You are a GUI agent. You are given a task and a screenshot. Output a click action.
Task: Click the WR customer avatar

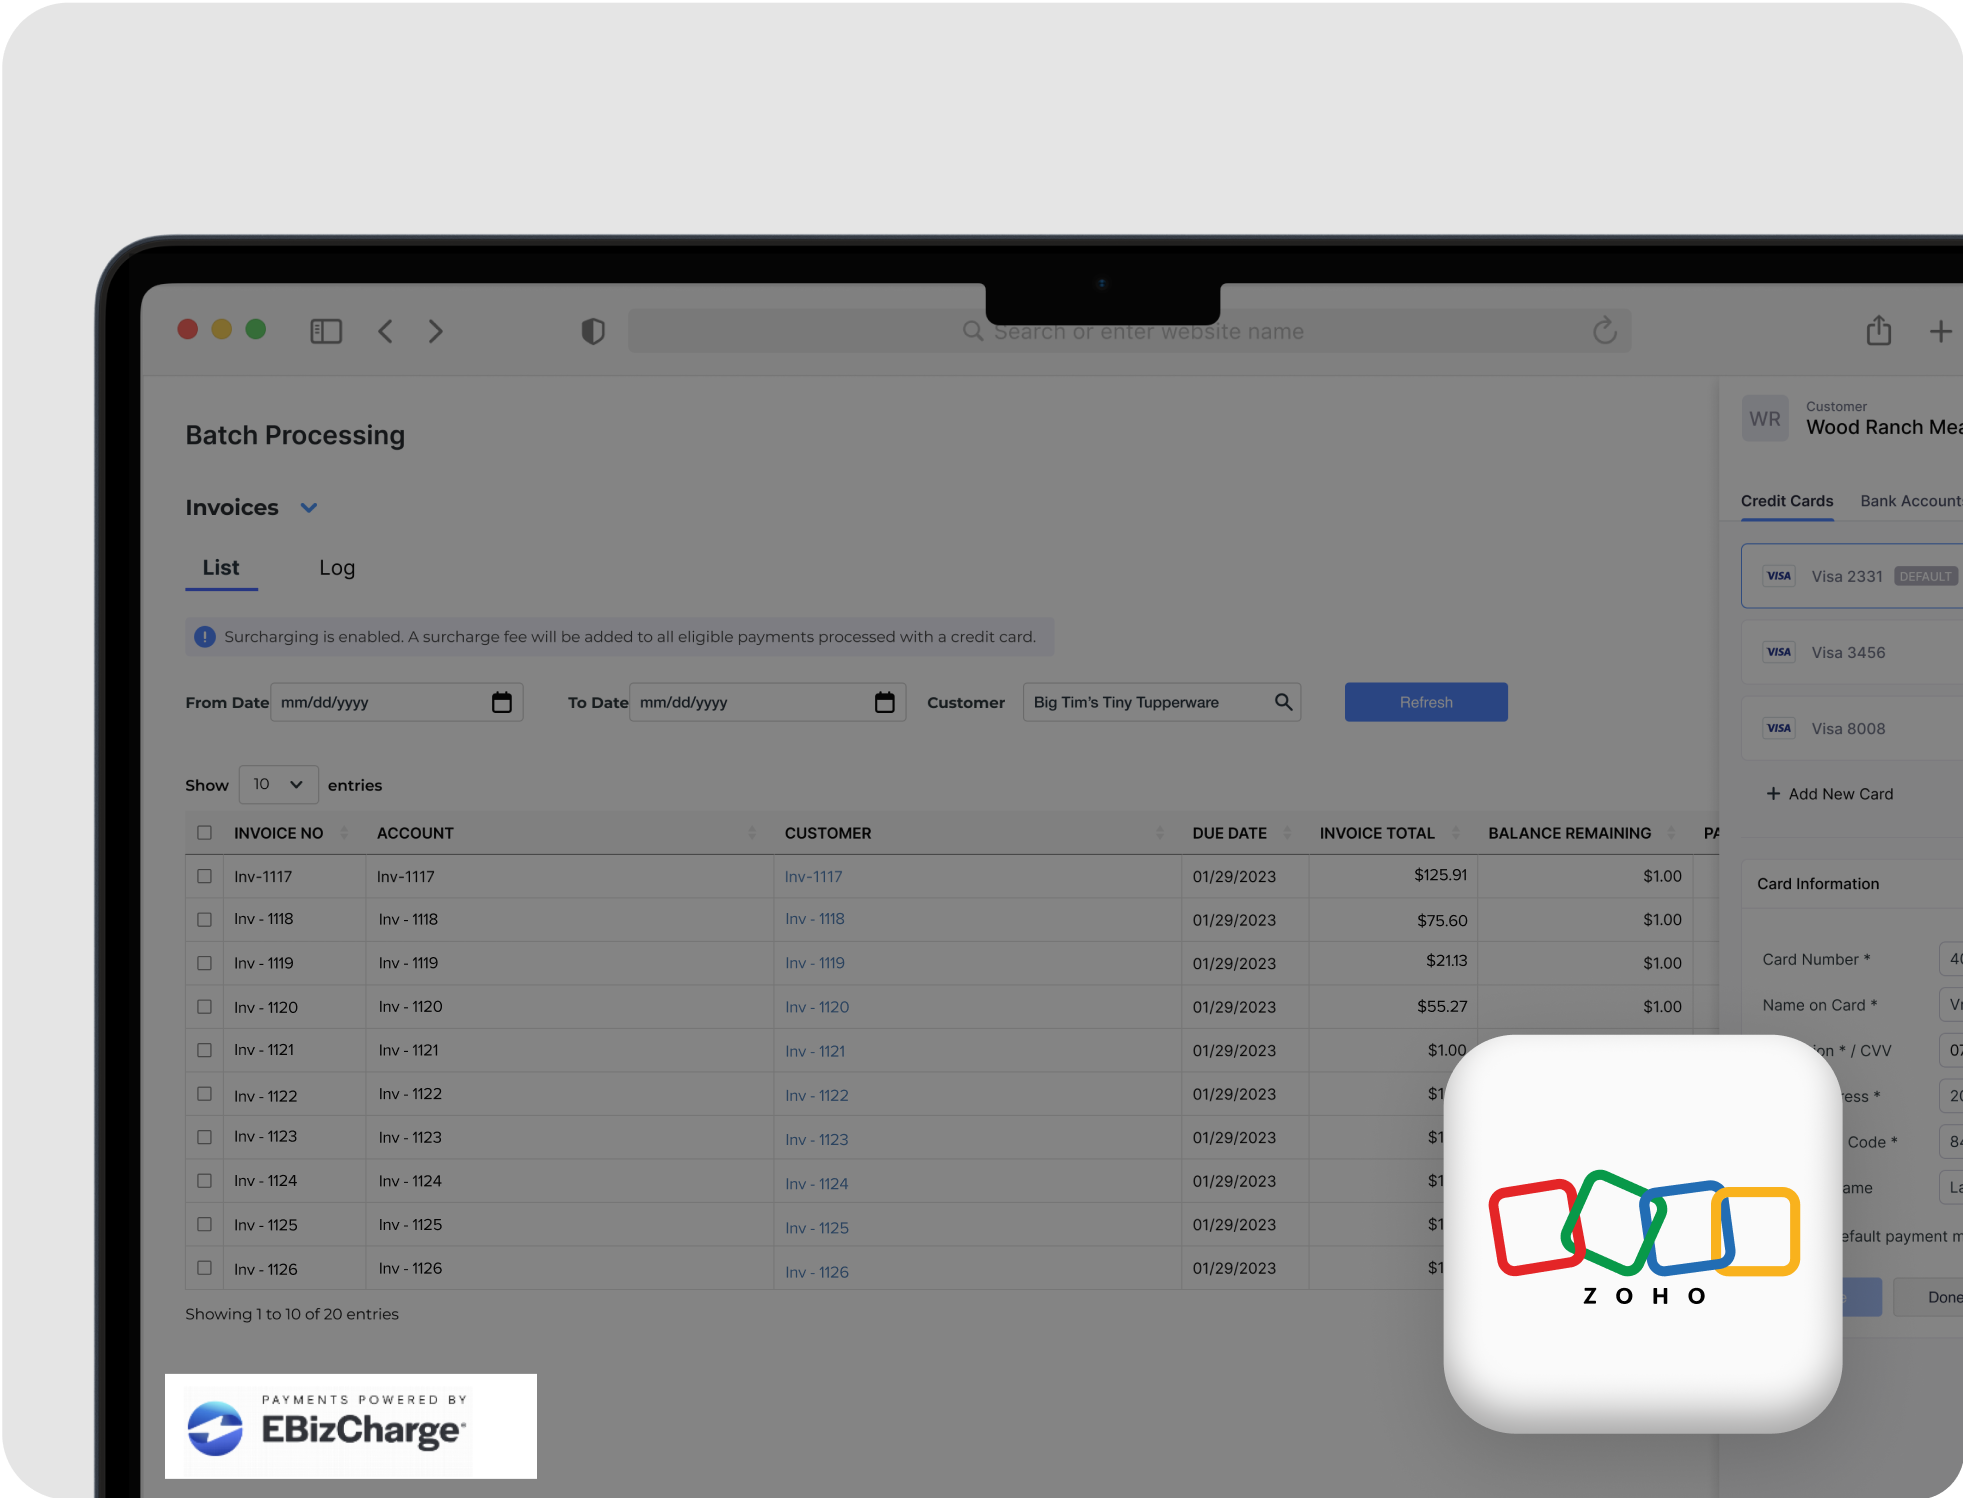(1765, 419)
